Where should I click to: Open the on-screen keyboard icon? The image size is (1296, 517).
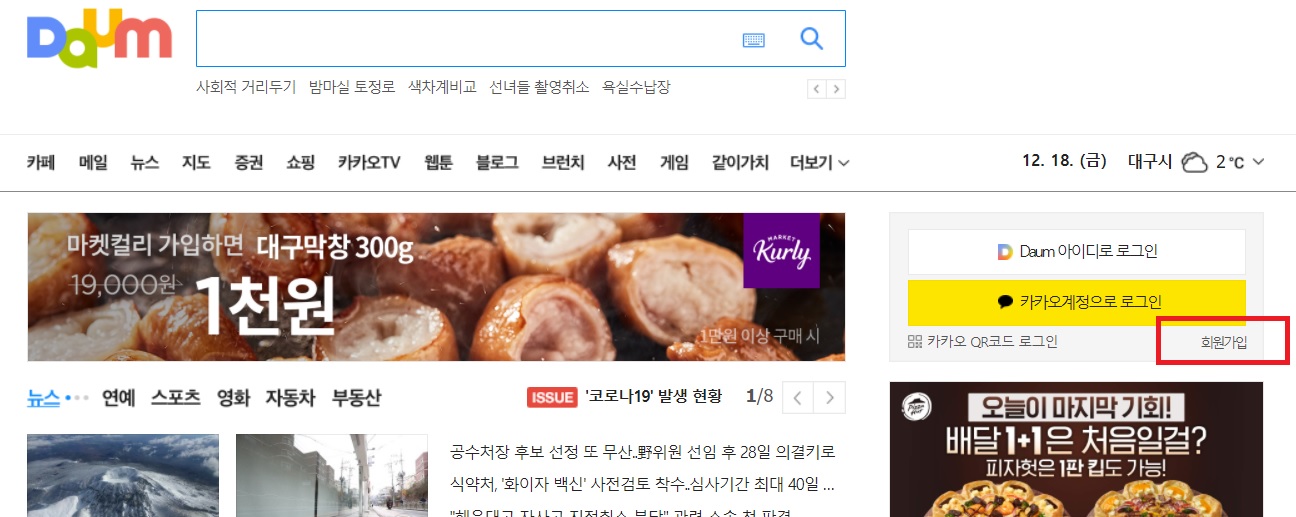coord(753,40)
